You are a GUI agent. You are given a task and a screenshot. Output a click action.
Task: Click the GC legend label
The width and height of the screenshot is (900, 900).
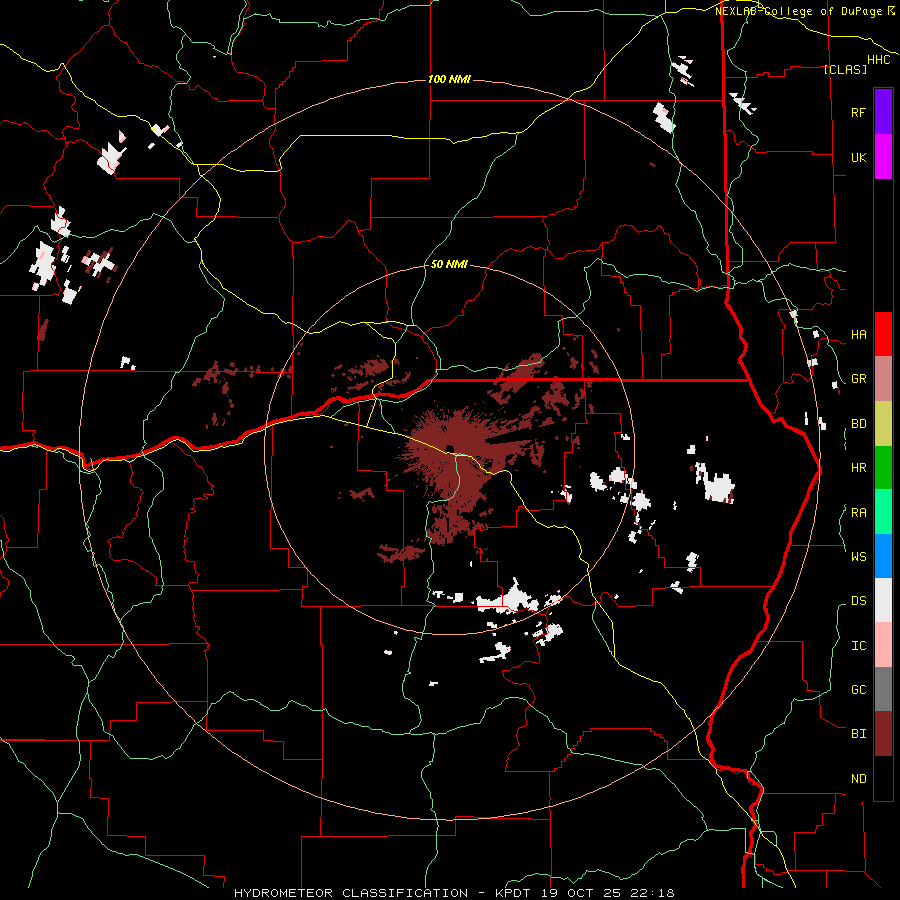click(859, 689)
